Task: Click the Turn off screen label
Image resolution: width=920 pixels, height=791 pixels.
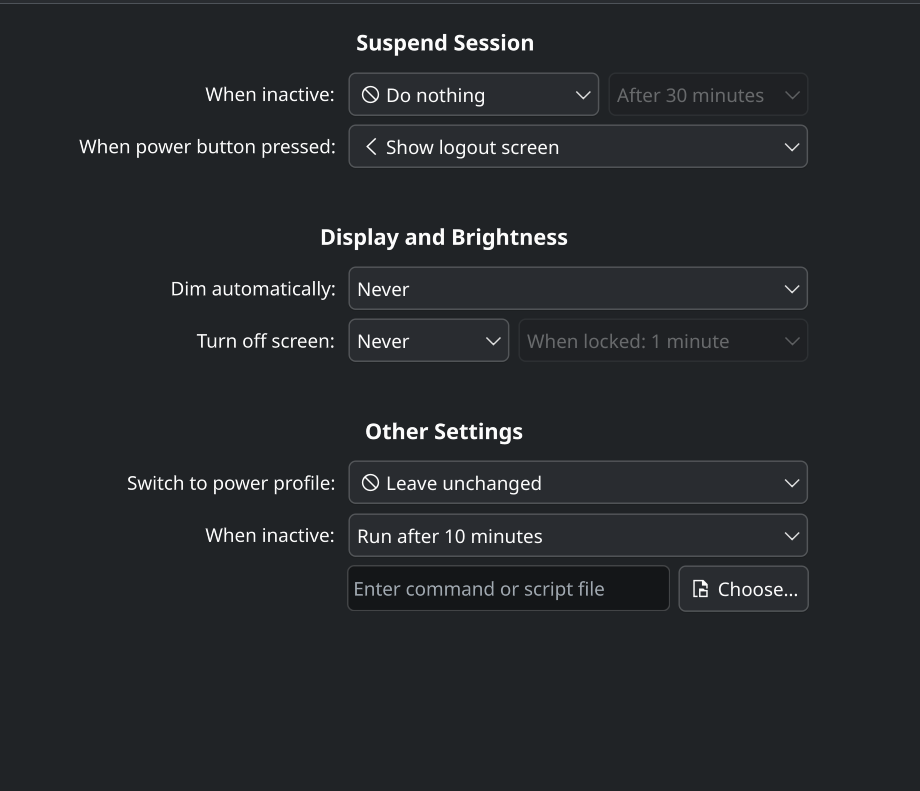Action: point(266,341)
